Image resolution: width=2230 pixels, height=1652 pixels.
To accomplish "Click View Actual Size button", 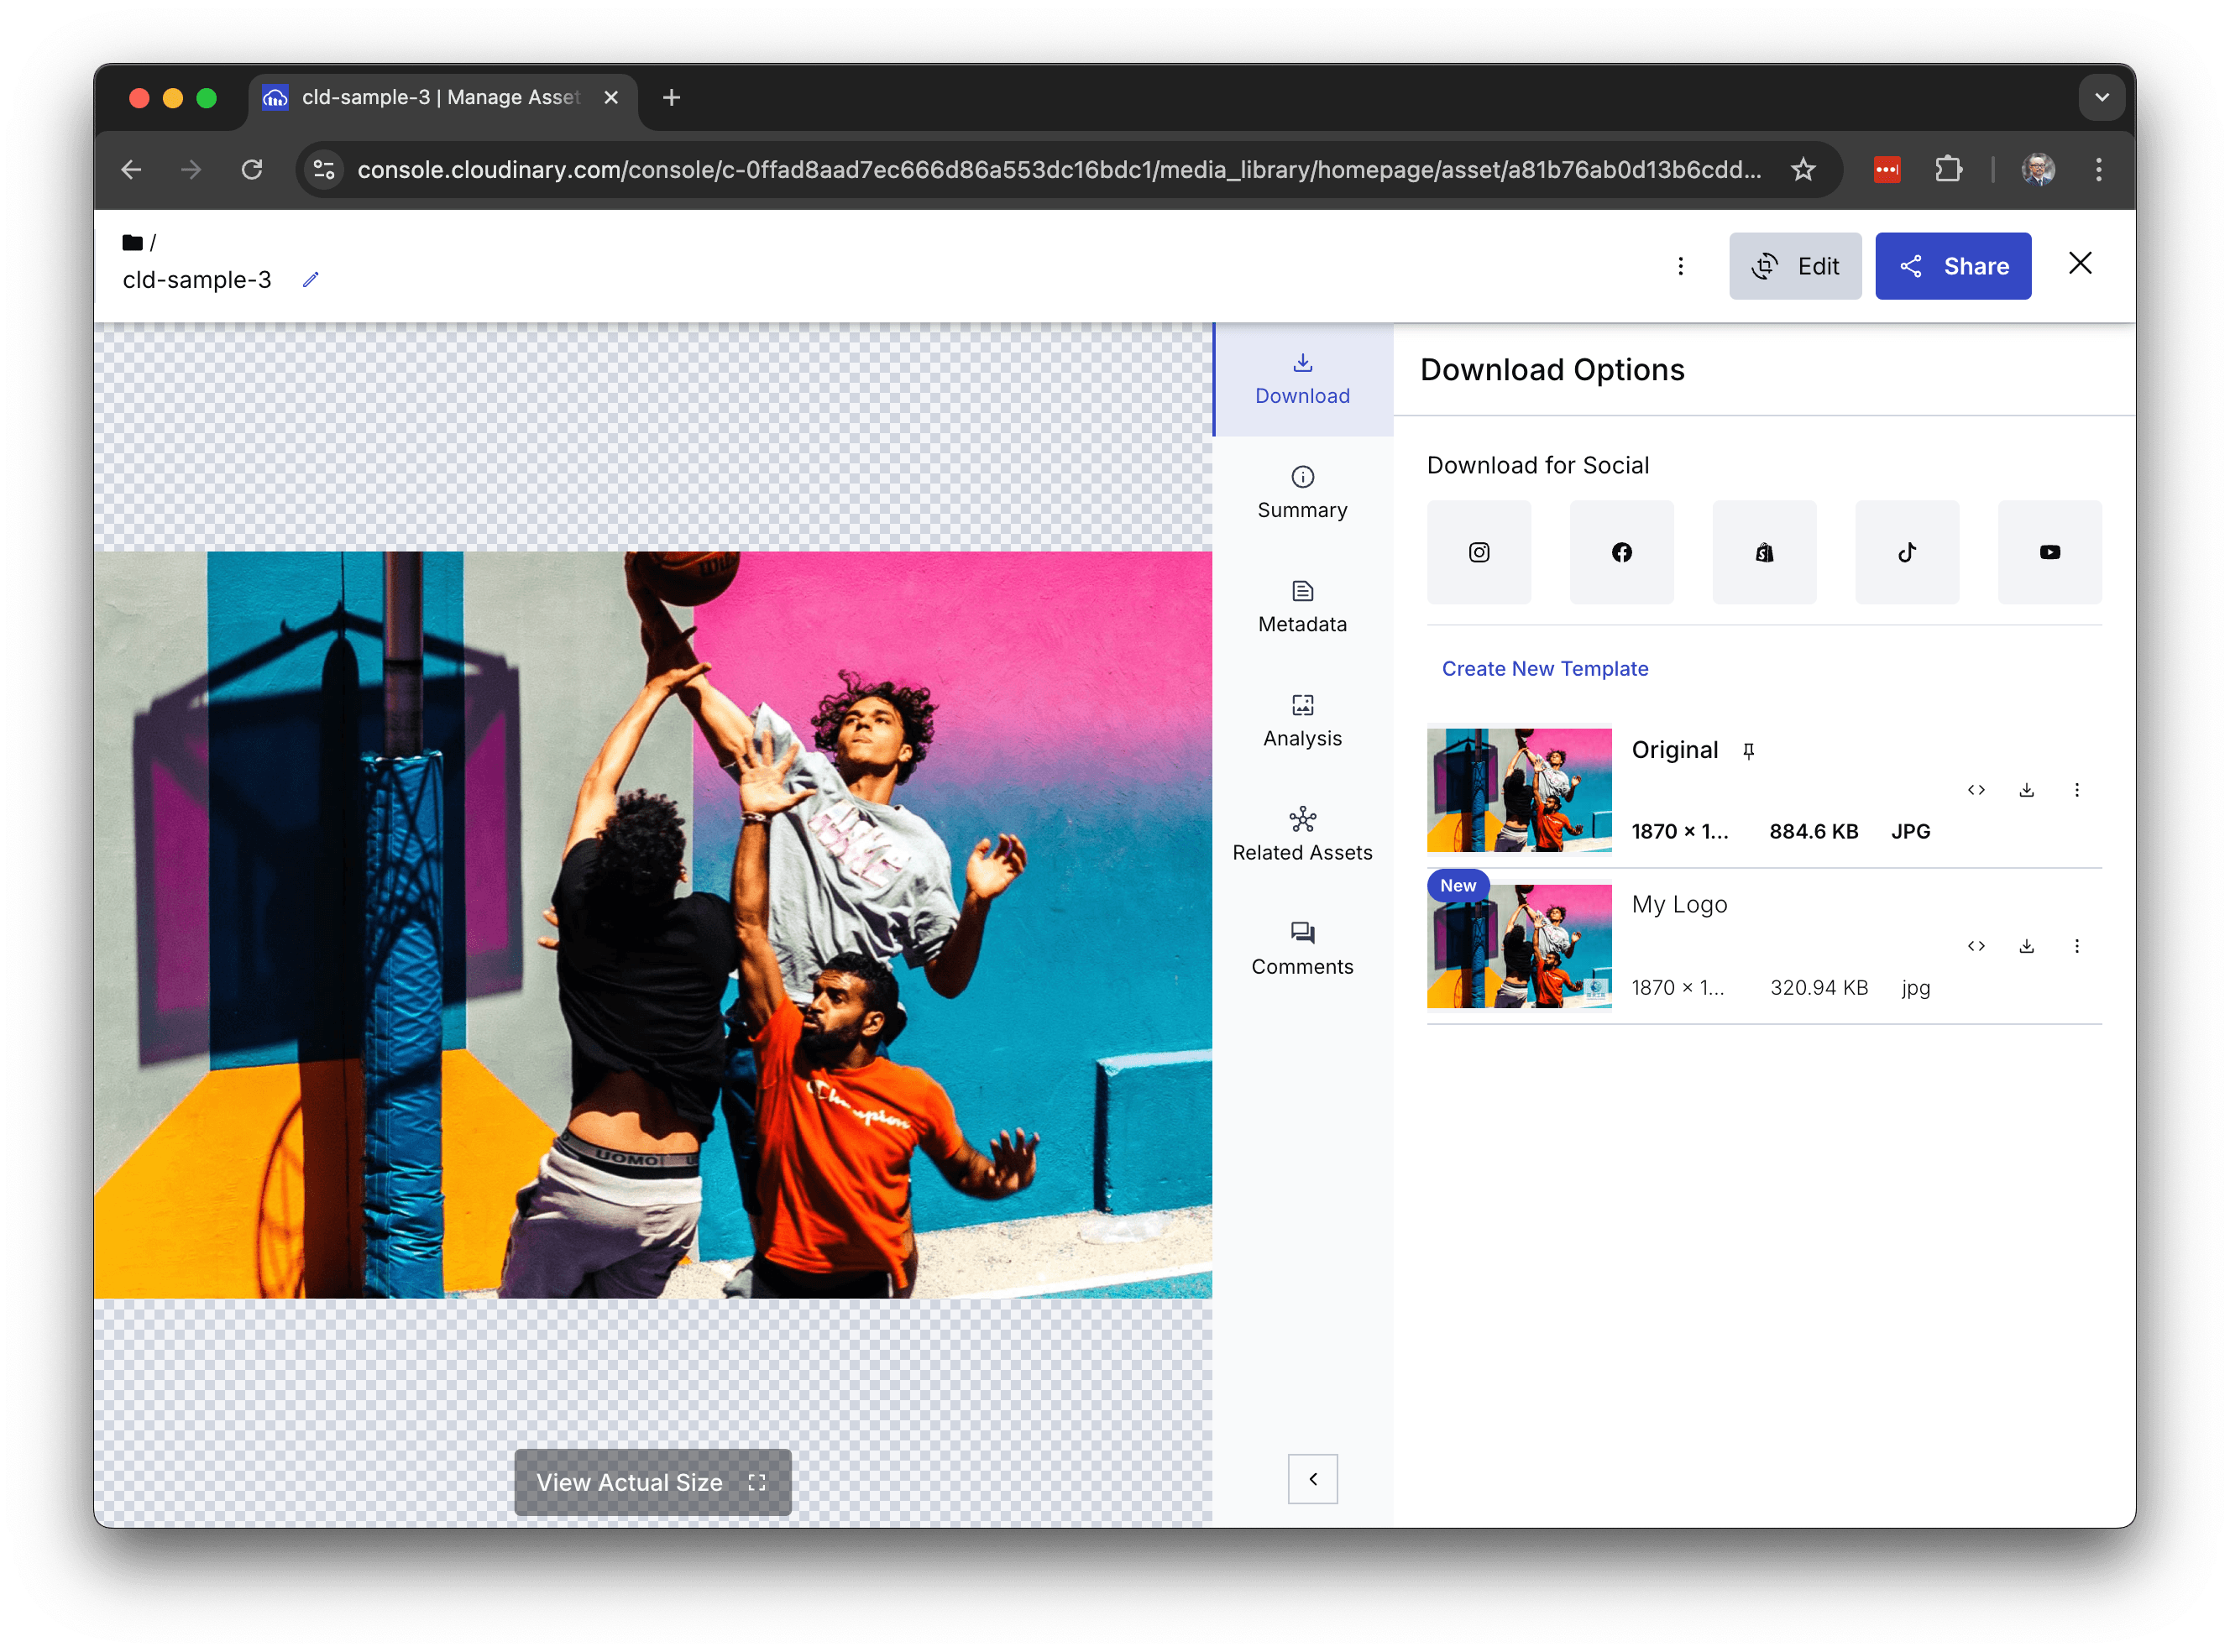I will pos(652,1482).
